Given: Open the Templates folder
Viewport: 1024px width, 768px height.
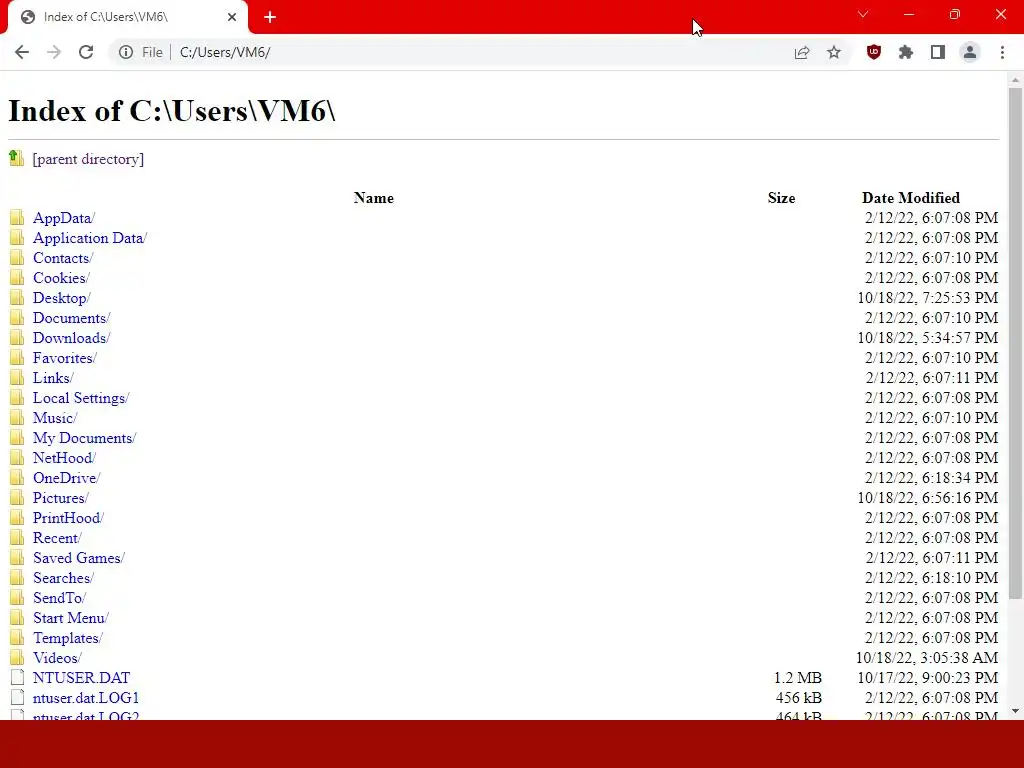Looking at the screenshot, I should (68, 638).
